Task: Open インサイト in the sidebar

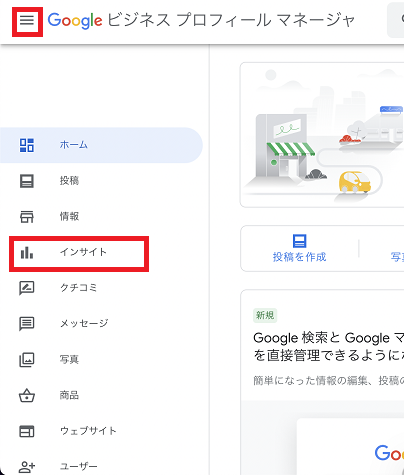Action: (101, 252)
